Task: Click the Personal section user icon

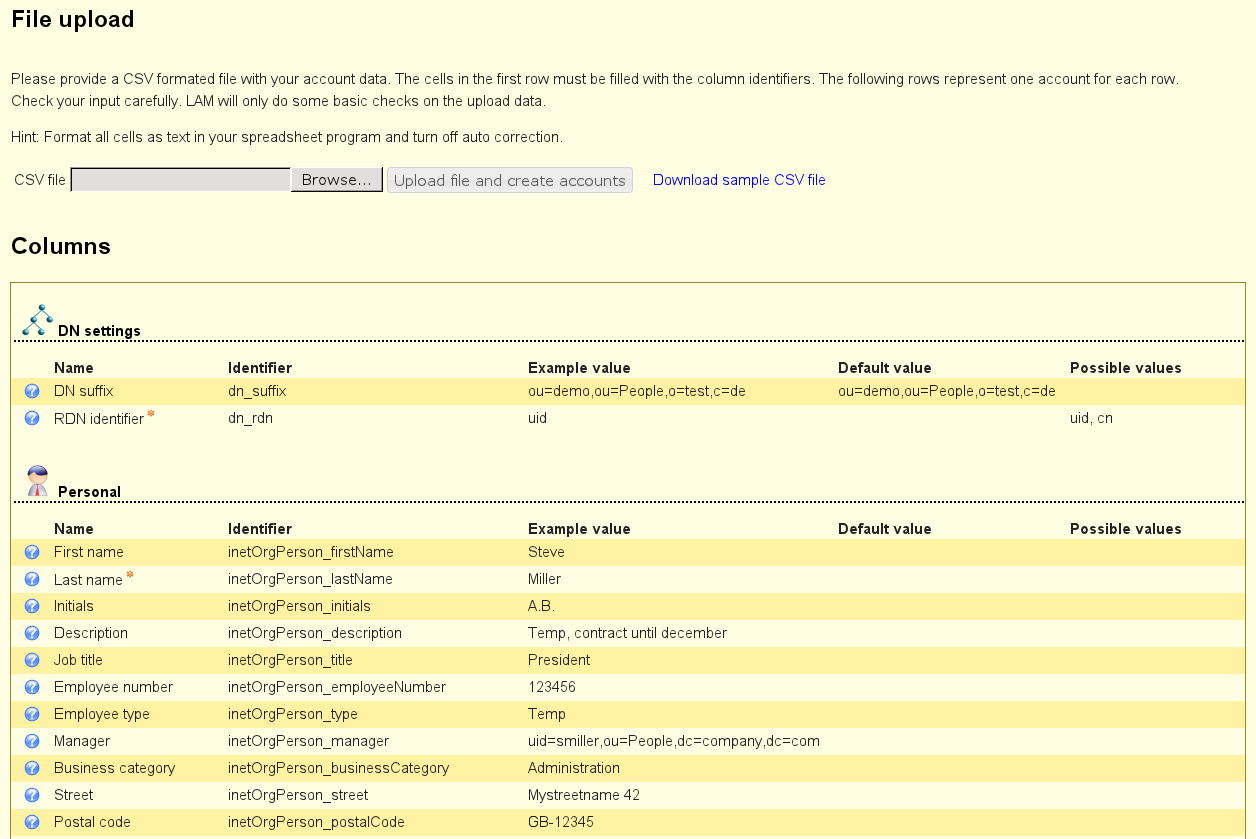Action: click(x=37, y=481)
